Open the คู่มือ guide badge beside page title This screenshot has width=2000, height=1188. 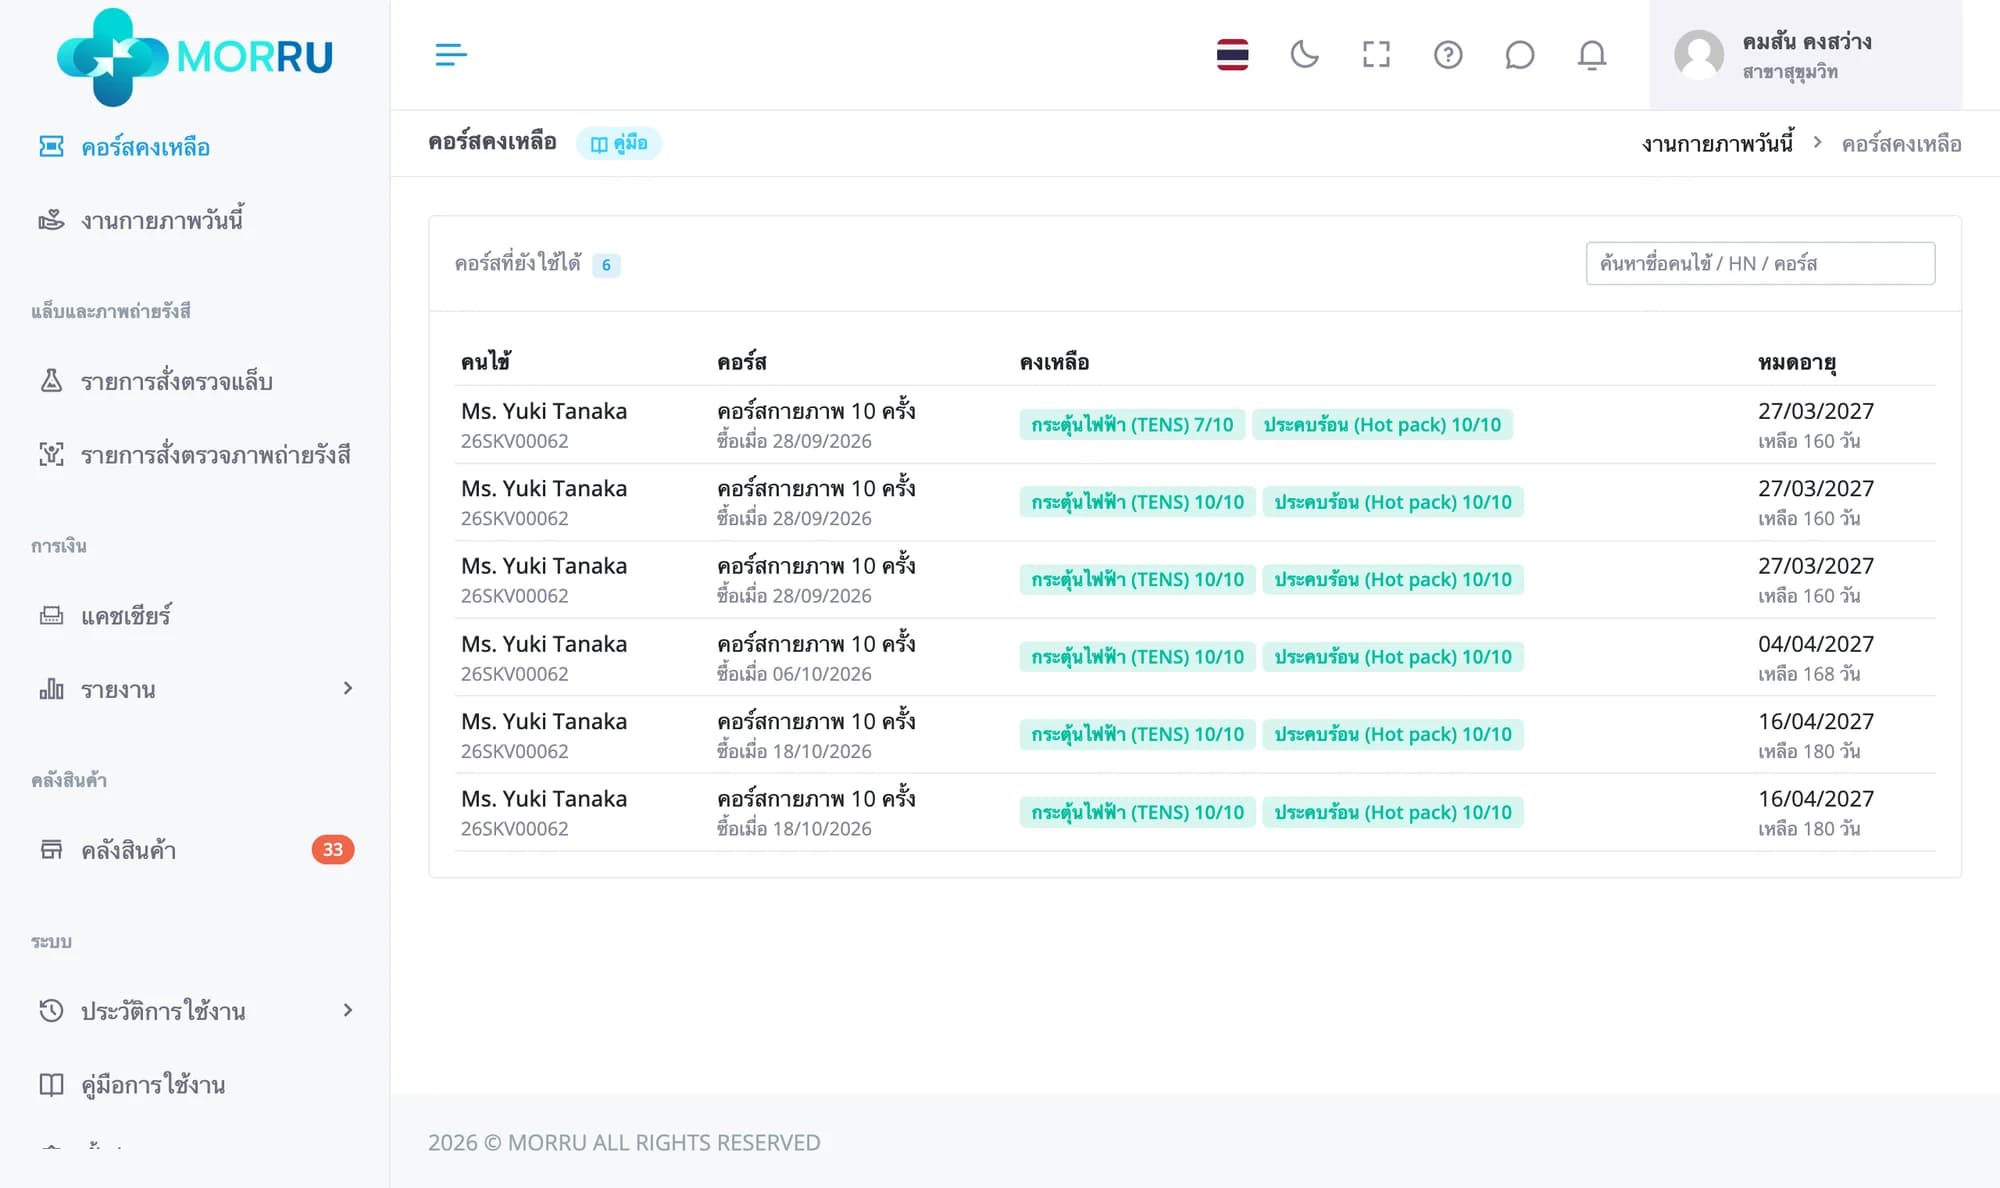tap(619, 143)
